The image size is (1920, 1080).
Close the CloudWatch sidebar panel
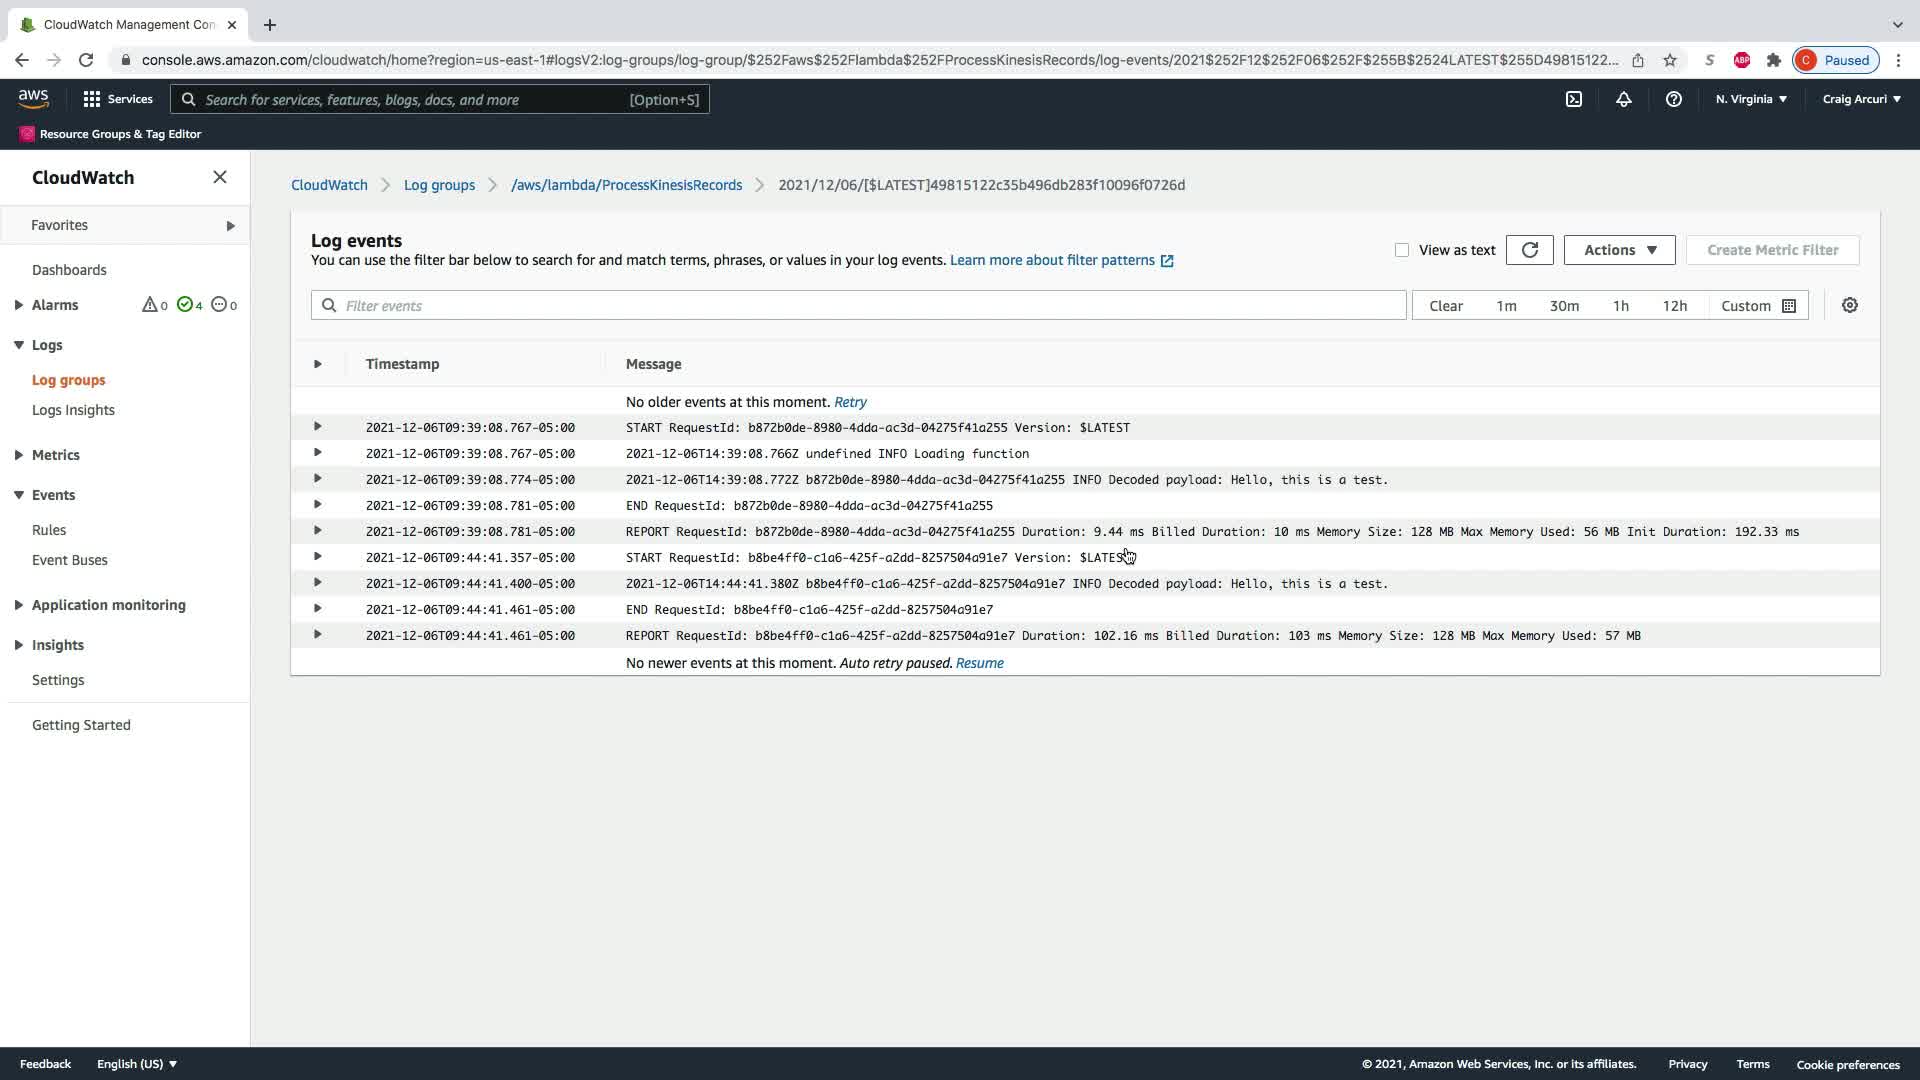click(x=220, y=177)
